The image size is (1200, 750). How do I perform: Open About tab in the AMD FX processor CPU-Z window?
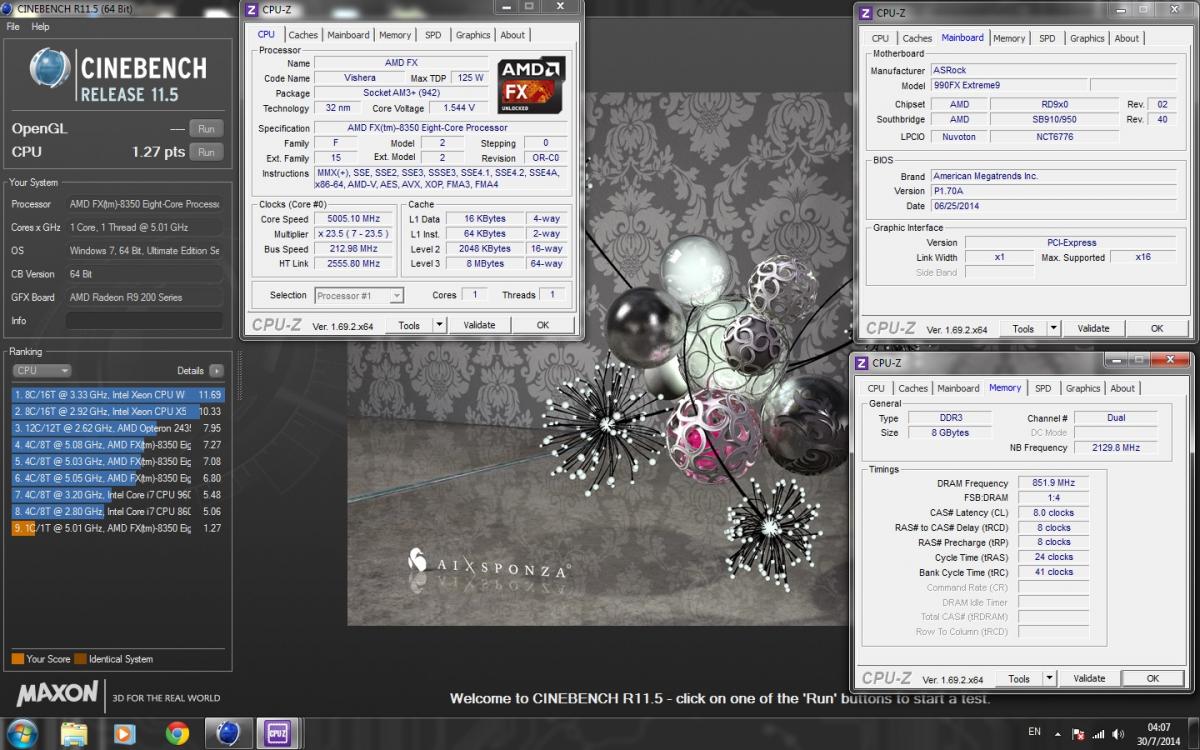[x=513, y=35]
